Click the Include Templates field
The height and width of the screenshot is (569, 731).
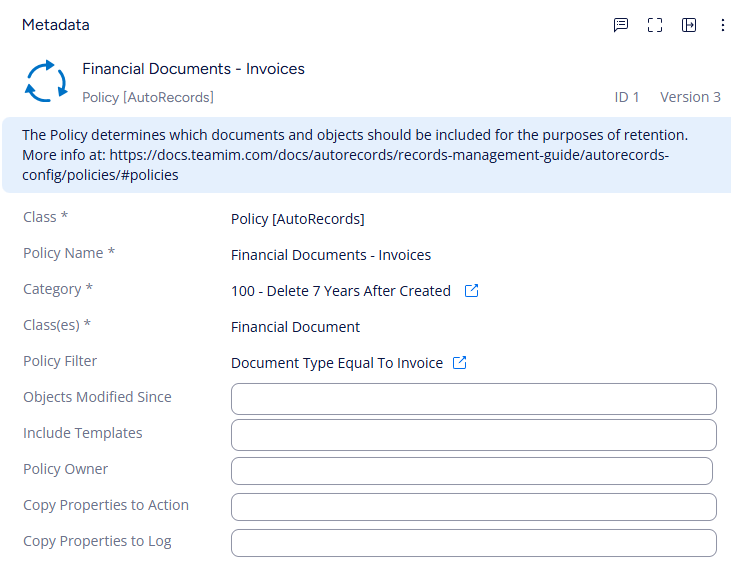[x=473, y=434]
